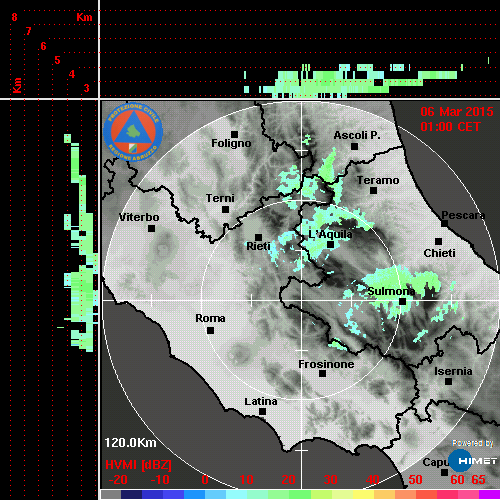Click the Protezione Civile Abruzzo logo
Screen dimensions: 500x500
pyautogui.click(x=133, y=132)
